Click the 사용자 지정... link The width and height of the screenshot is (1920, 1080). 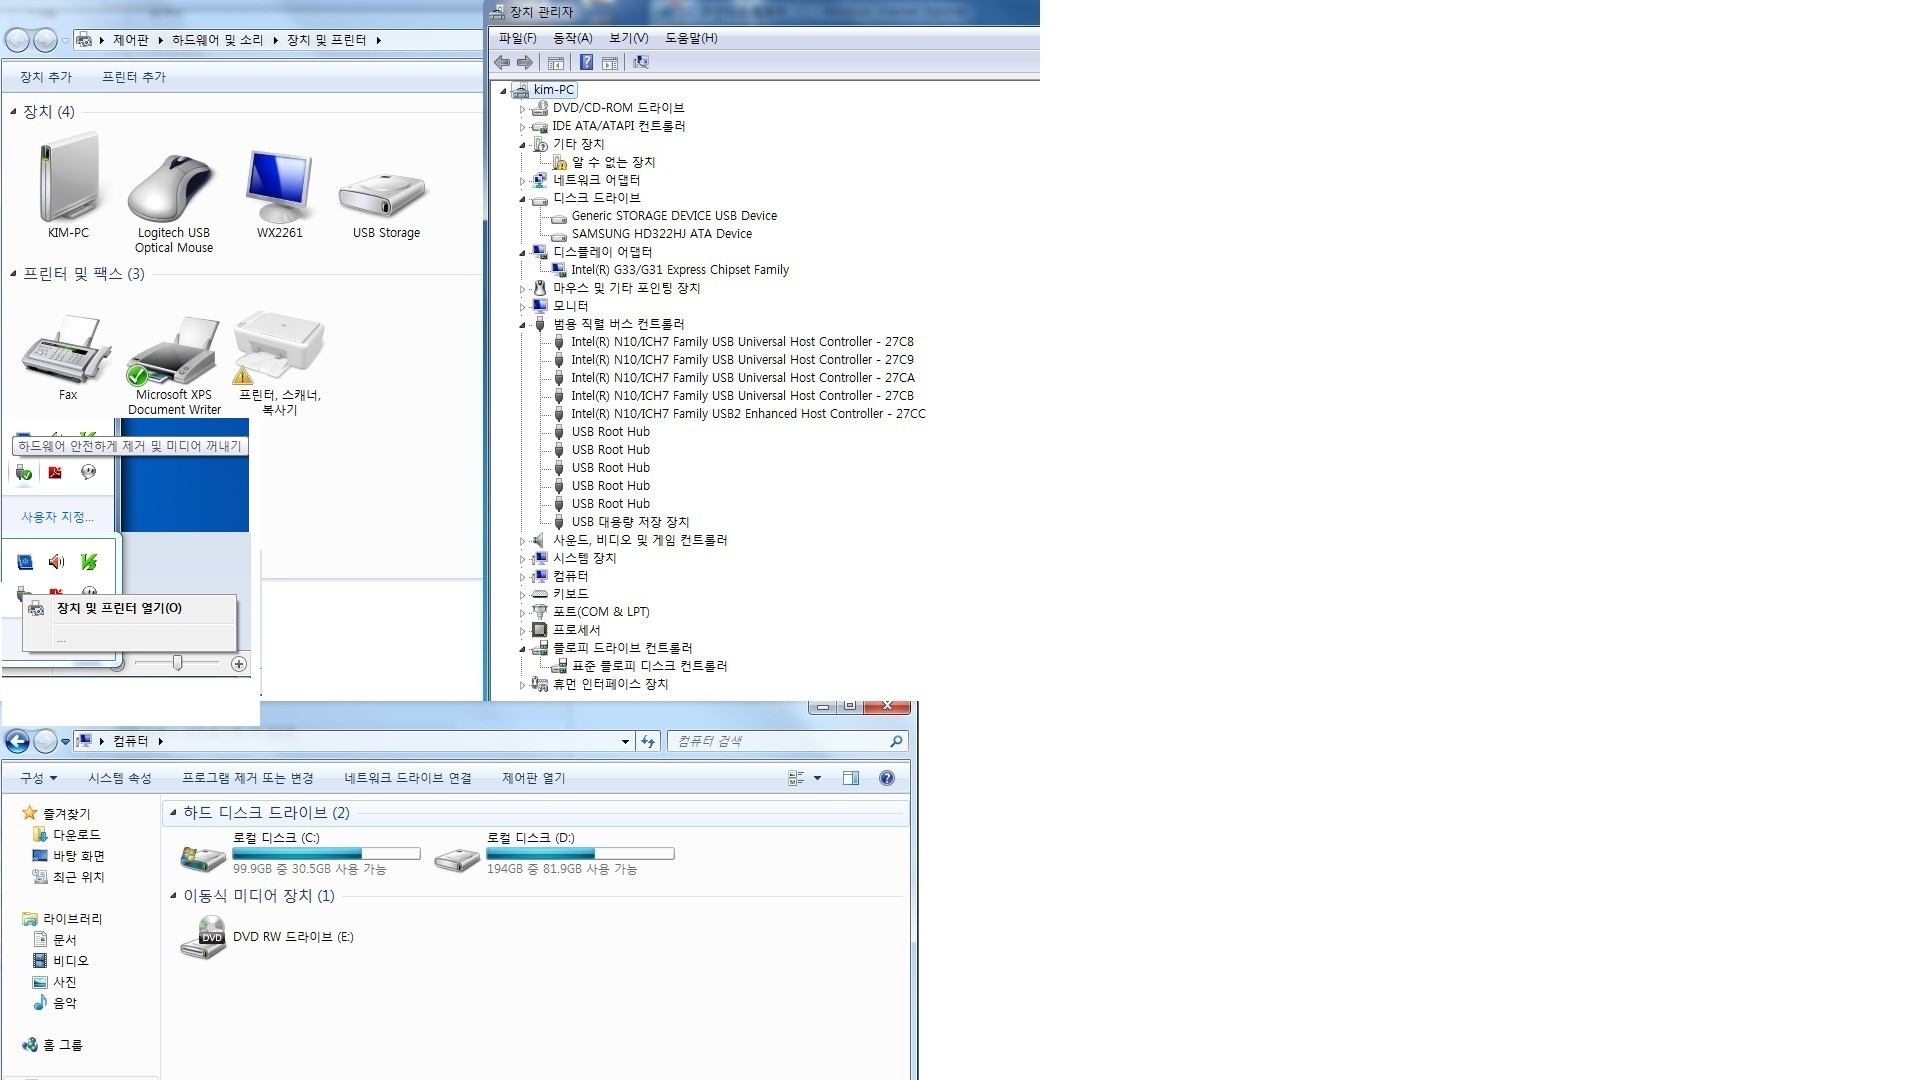point(57,517)
